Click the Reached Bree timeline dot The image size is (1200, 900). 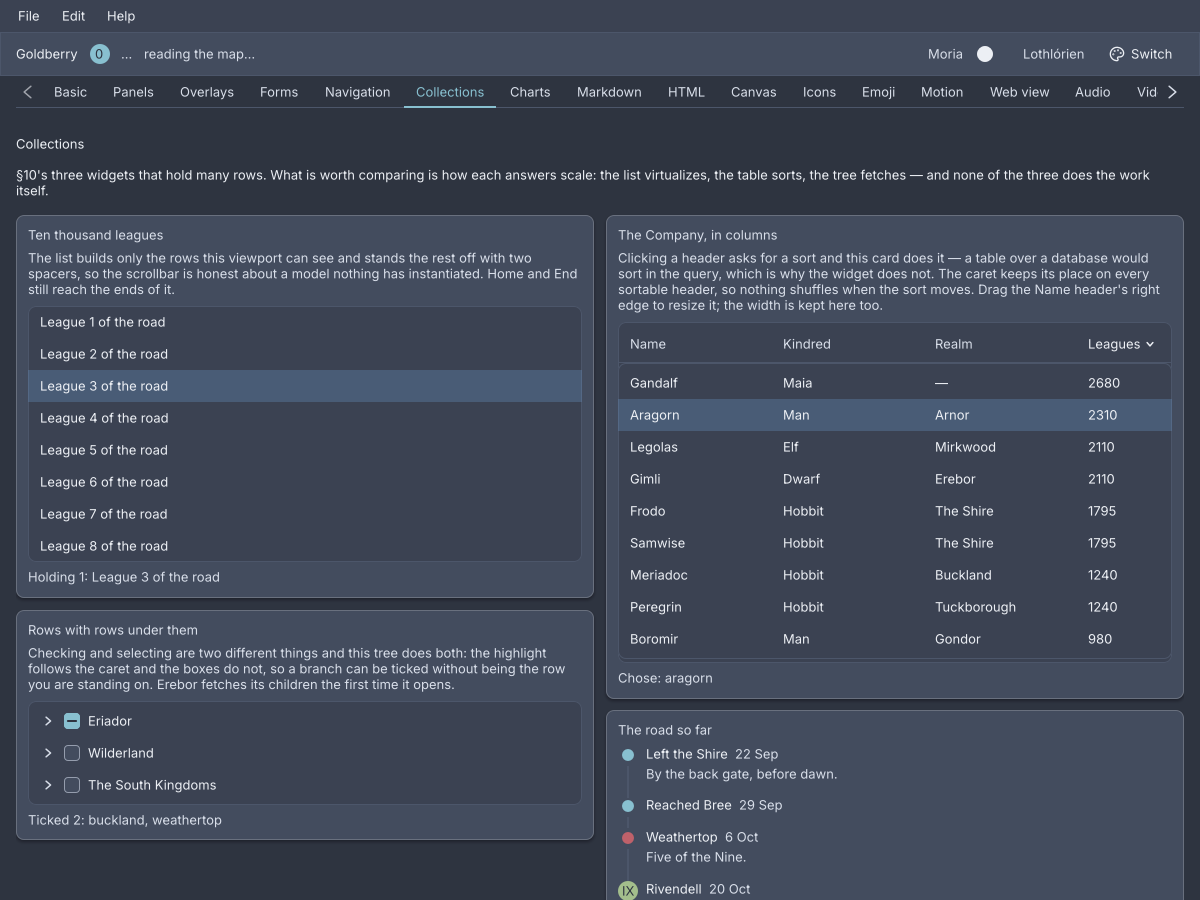(x=628, y=806)
